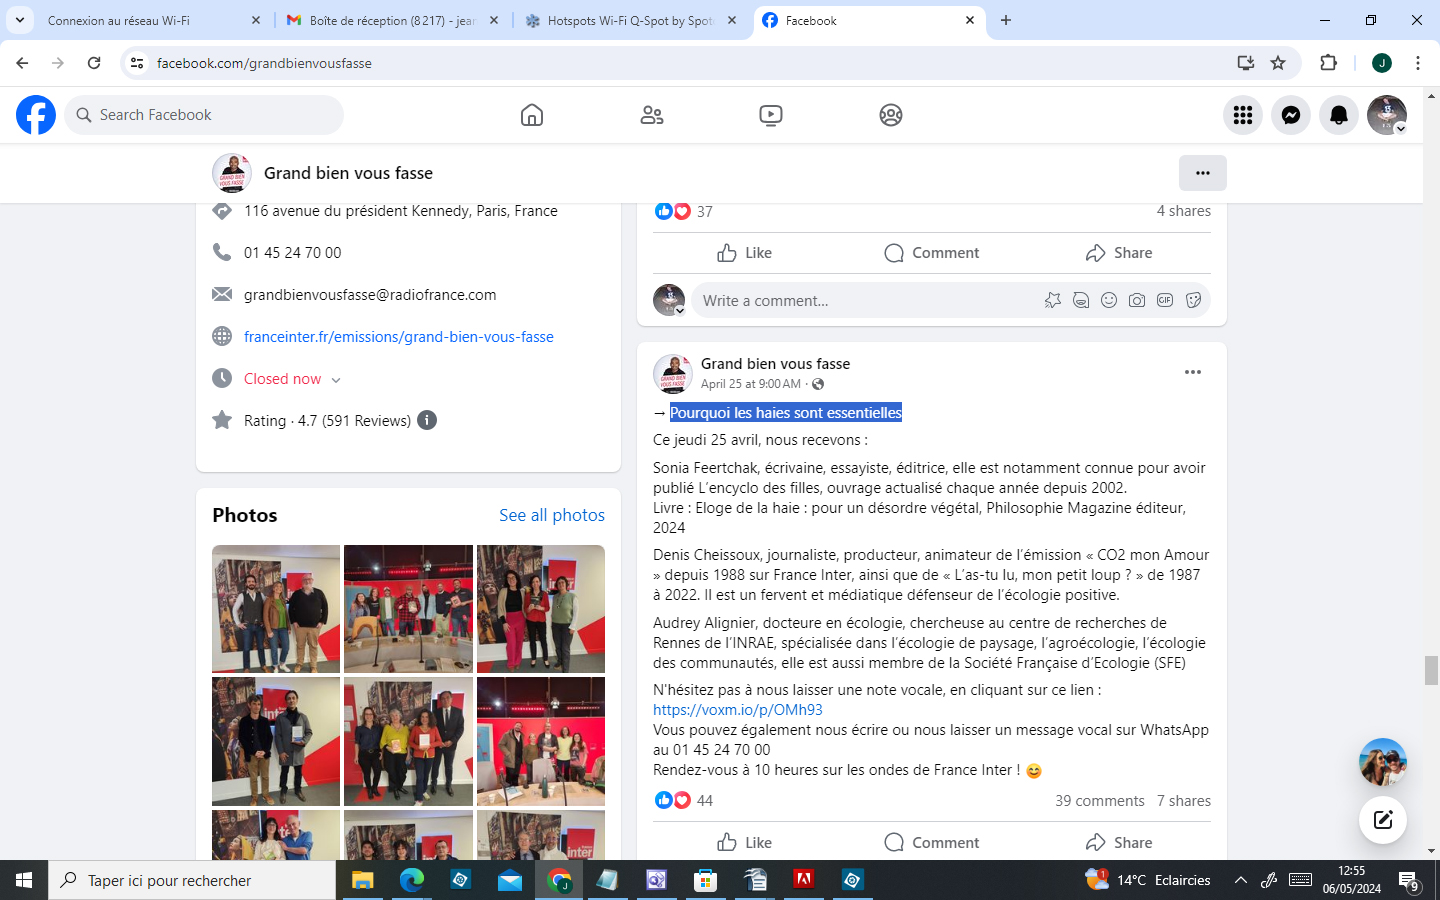Open See all photos link

[x=552, y=515]
